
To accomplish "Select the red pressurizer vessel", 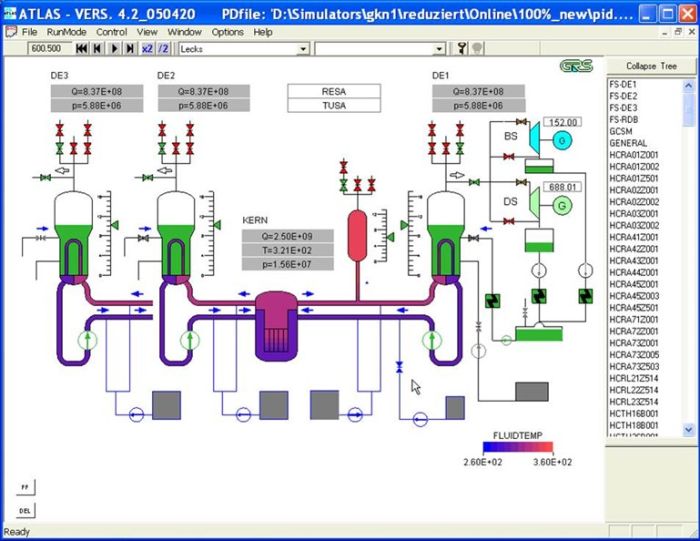I will (x=357, y=236).
